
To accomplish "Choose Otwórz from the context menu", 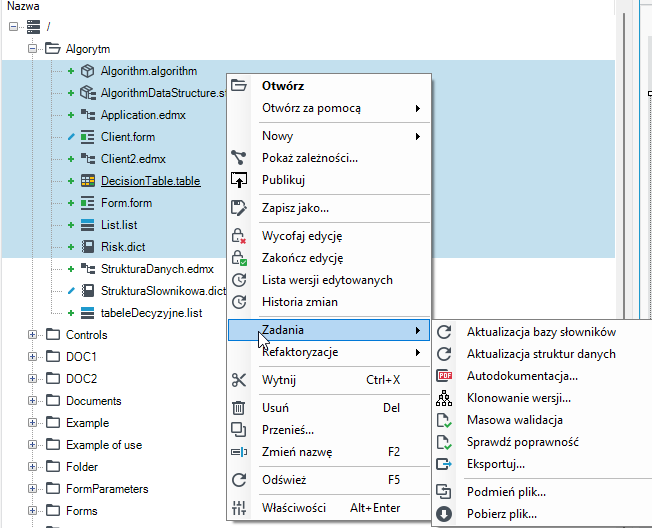I will (x=328, y=86).
